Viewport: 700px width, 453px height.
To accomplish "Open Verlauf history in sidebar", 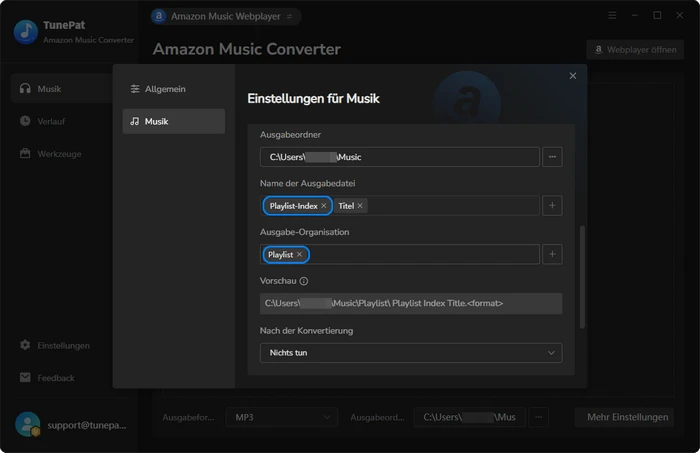I will coord(42,121).
